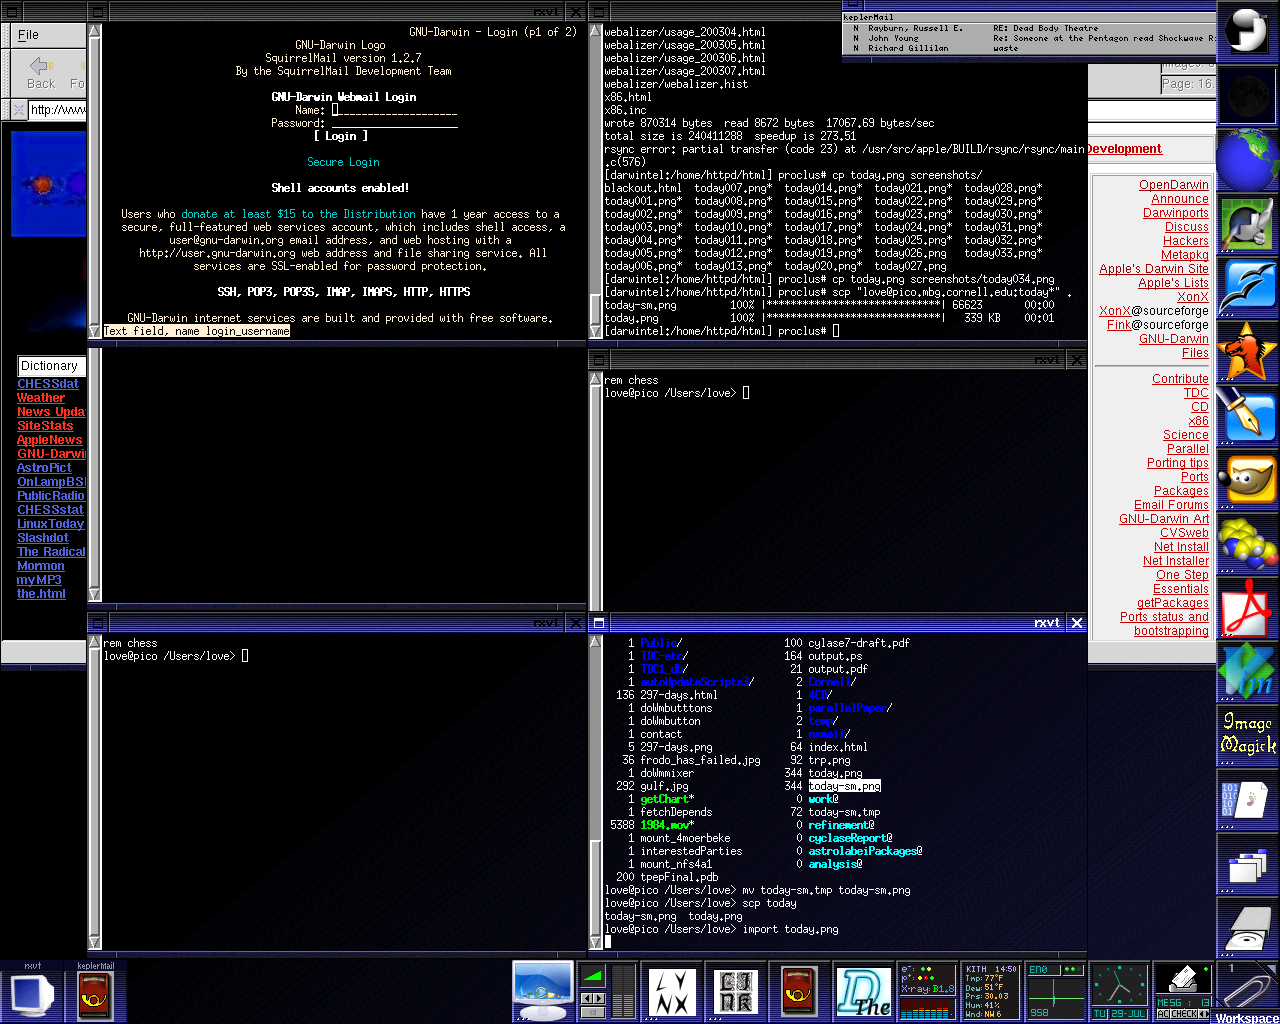
Task: Launch the OpenOffice seagulls dock icon
Action: pyautogui.click(x=1247, y=288)
